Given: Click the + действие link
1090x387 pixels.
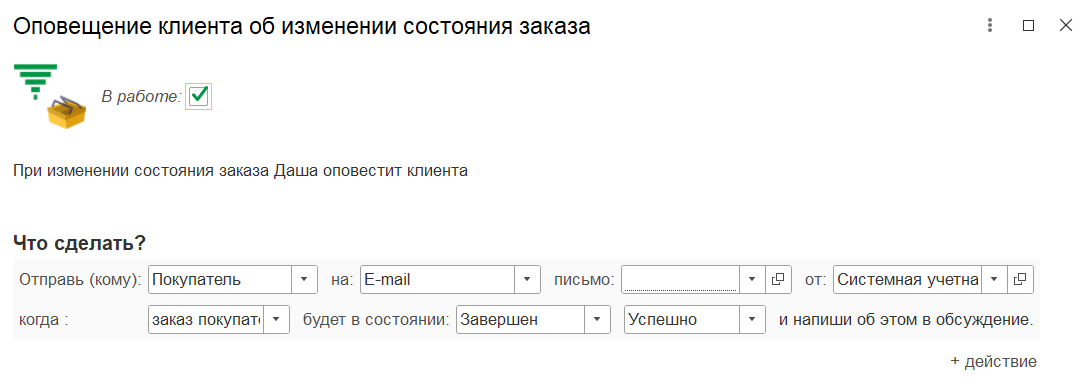Looking at the screenshot, I should [x=993, y=361].
